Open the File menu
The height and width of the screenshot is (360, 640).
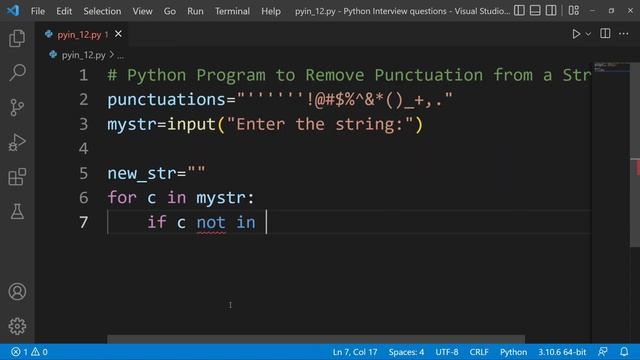[x=38, y=11]
